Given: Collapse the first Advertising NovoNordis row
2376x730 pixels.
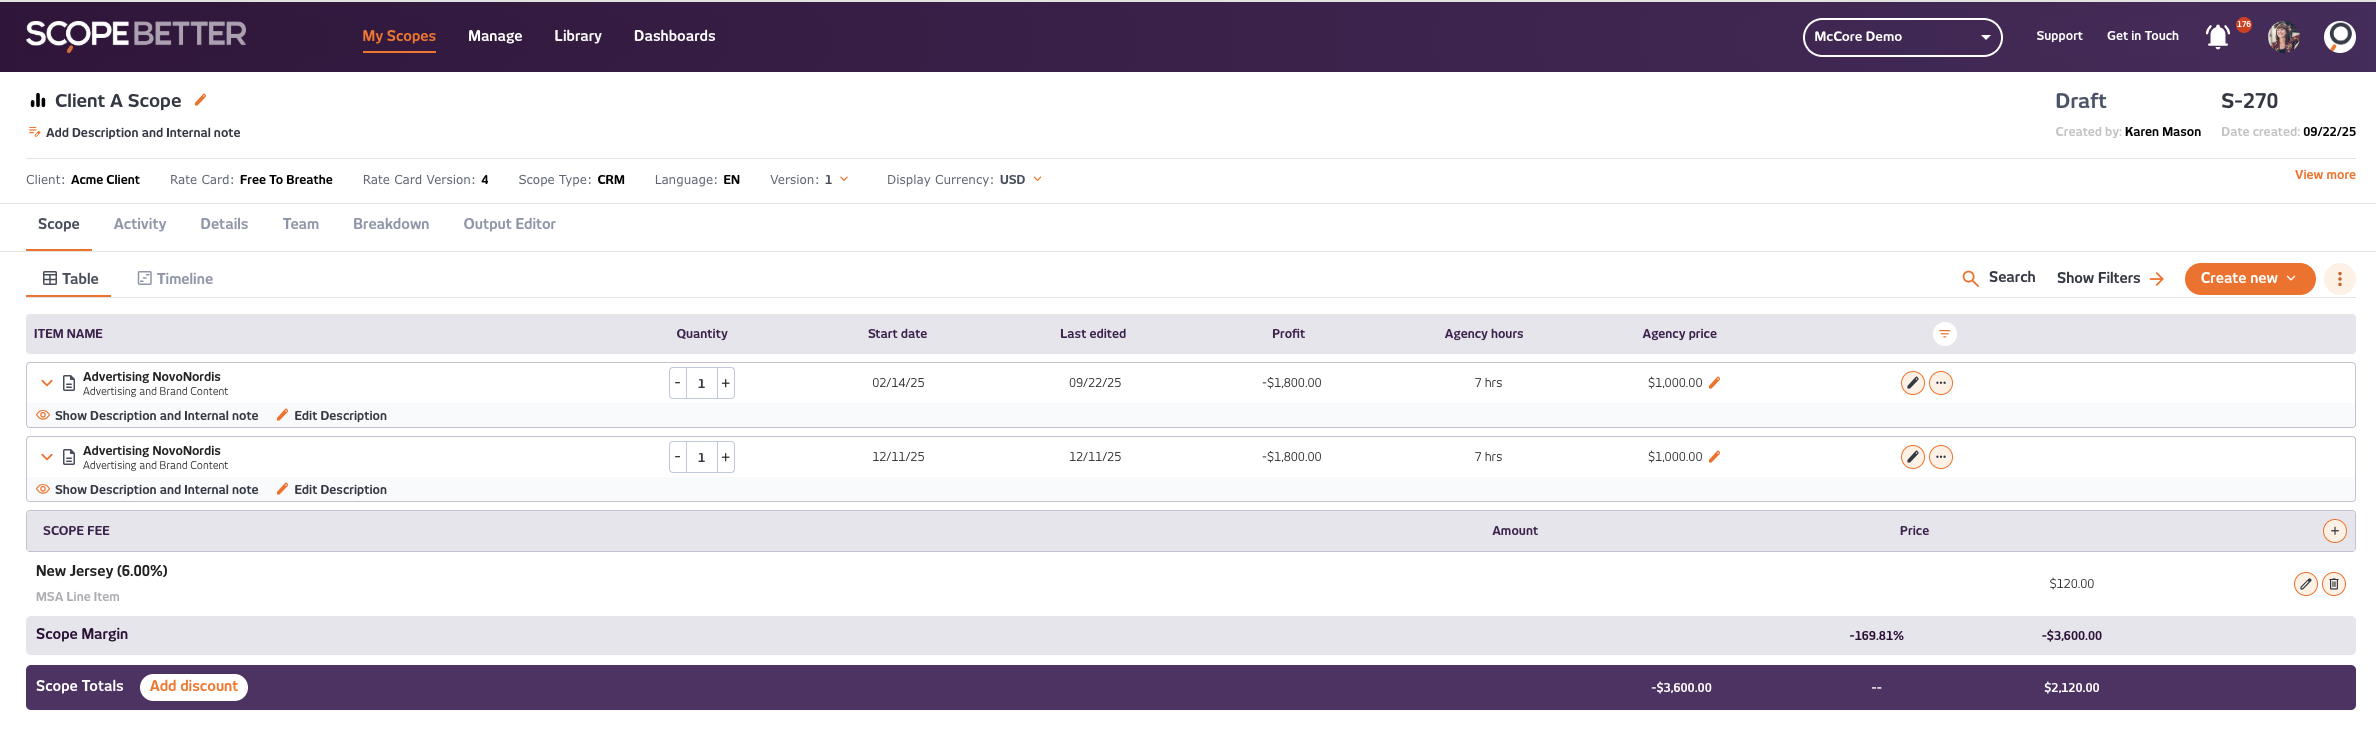Looking at the screenshot, I should (46, 383).
